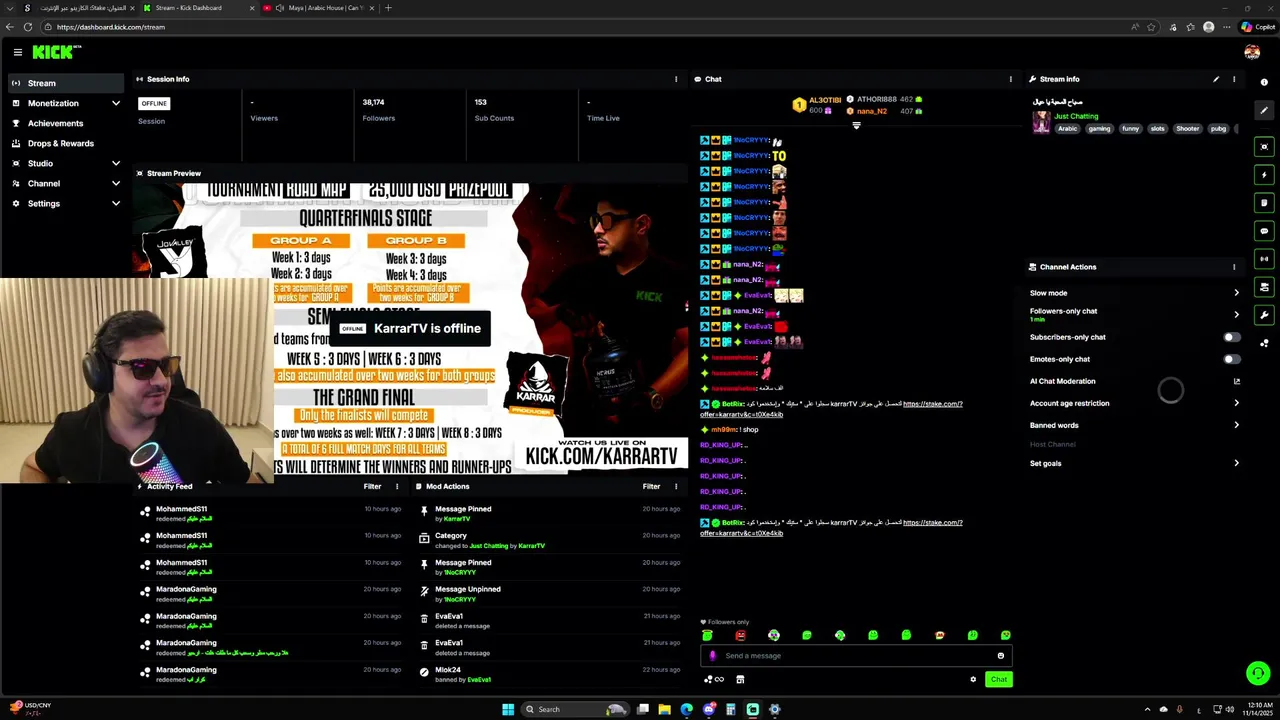
Task: Open chat settings gear beside Chat button
Action: [973, 680]
